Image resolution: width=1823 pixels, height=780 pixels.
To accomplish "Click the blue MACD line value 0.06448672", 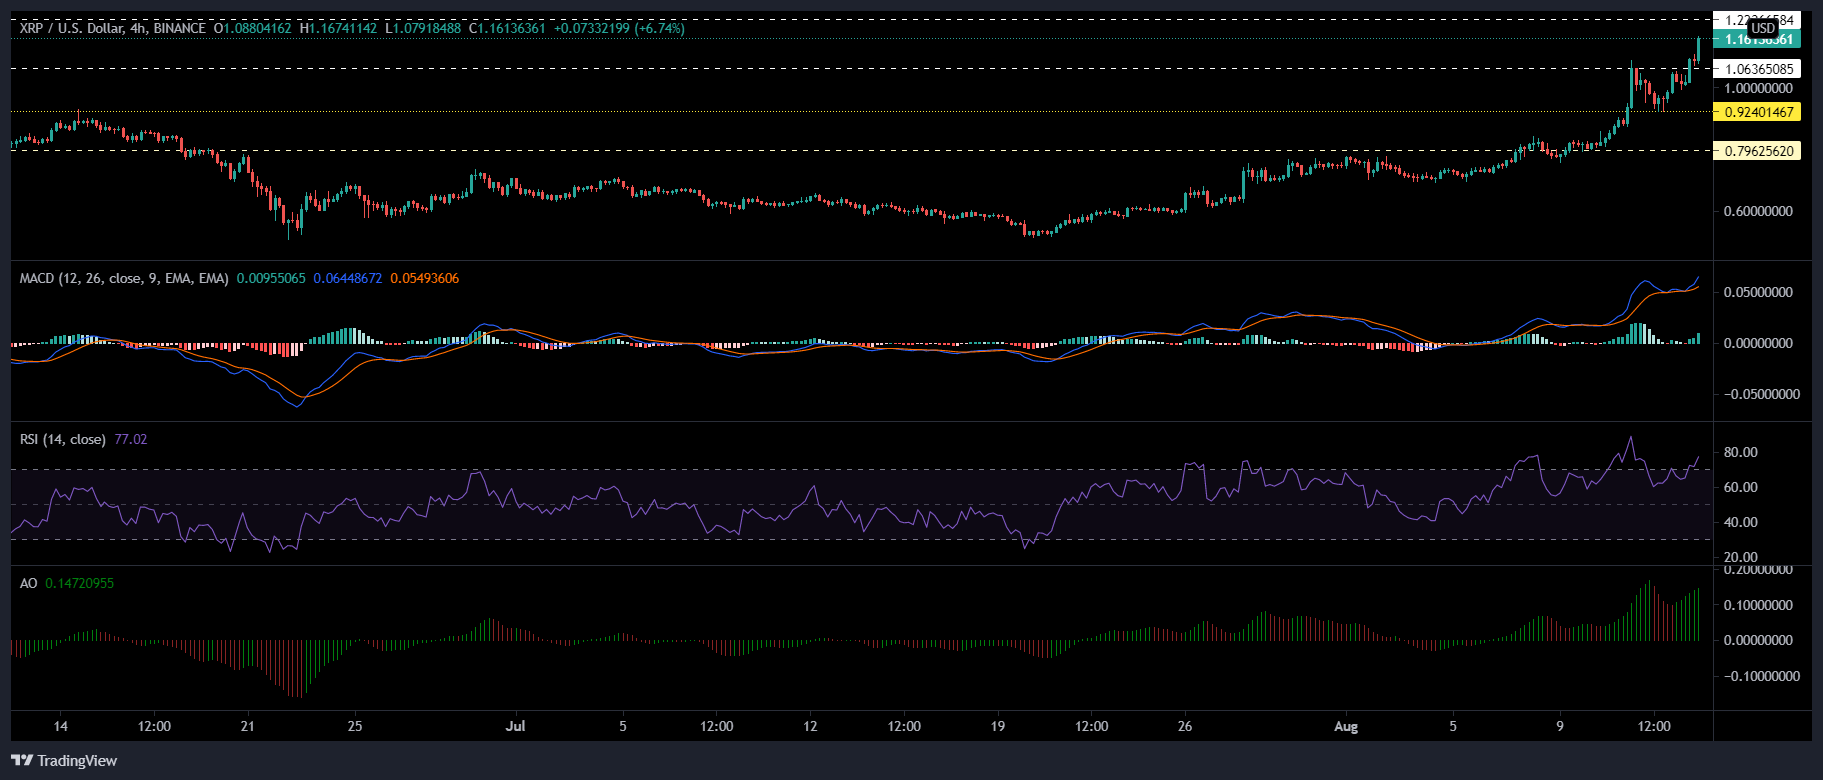I will (x=348, y=278).
